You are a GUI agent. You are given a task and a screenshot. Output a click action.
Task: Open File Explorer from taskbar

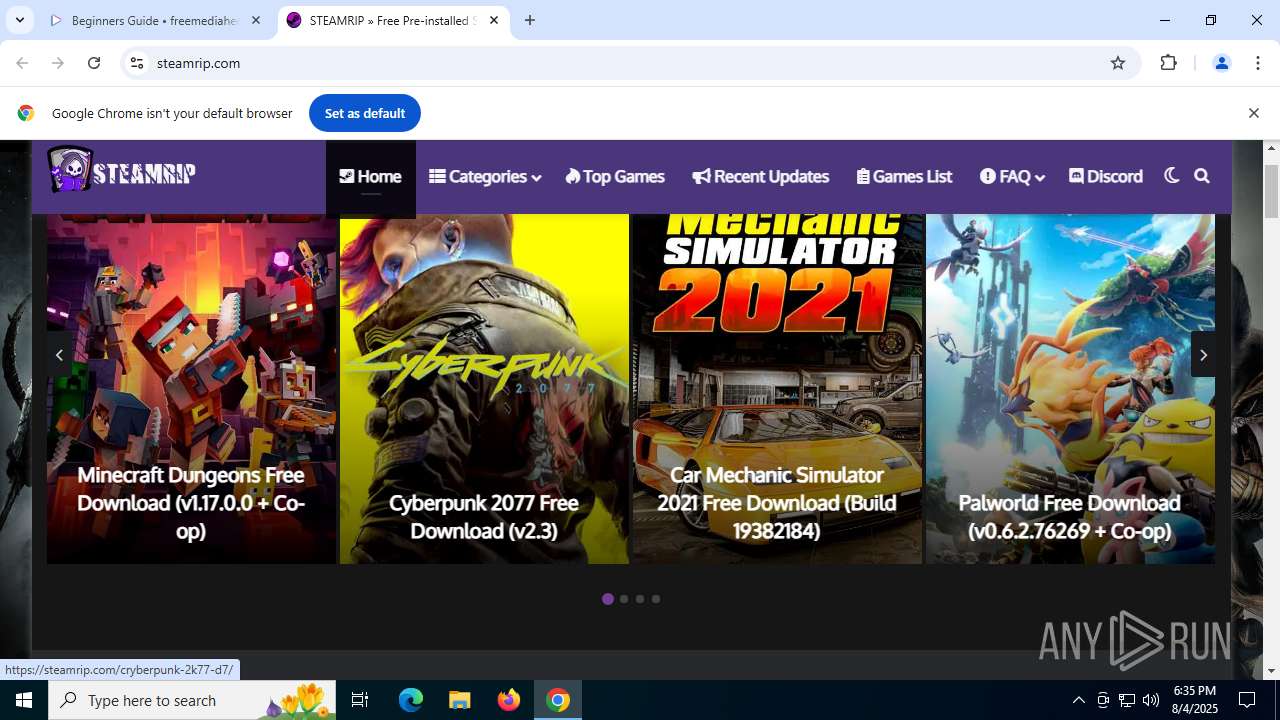pos(459,700)
